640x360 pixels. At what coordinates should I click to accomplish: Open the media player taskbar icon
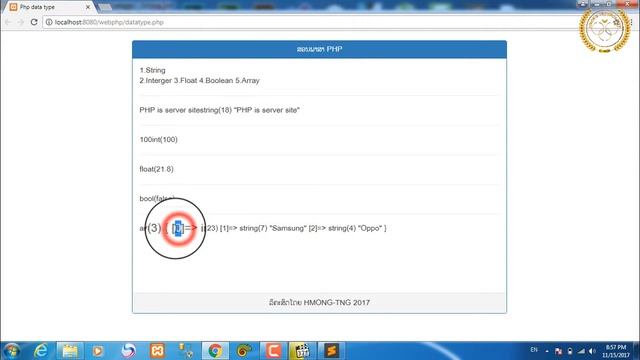click(98, 351)
